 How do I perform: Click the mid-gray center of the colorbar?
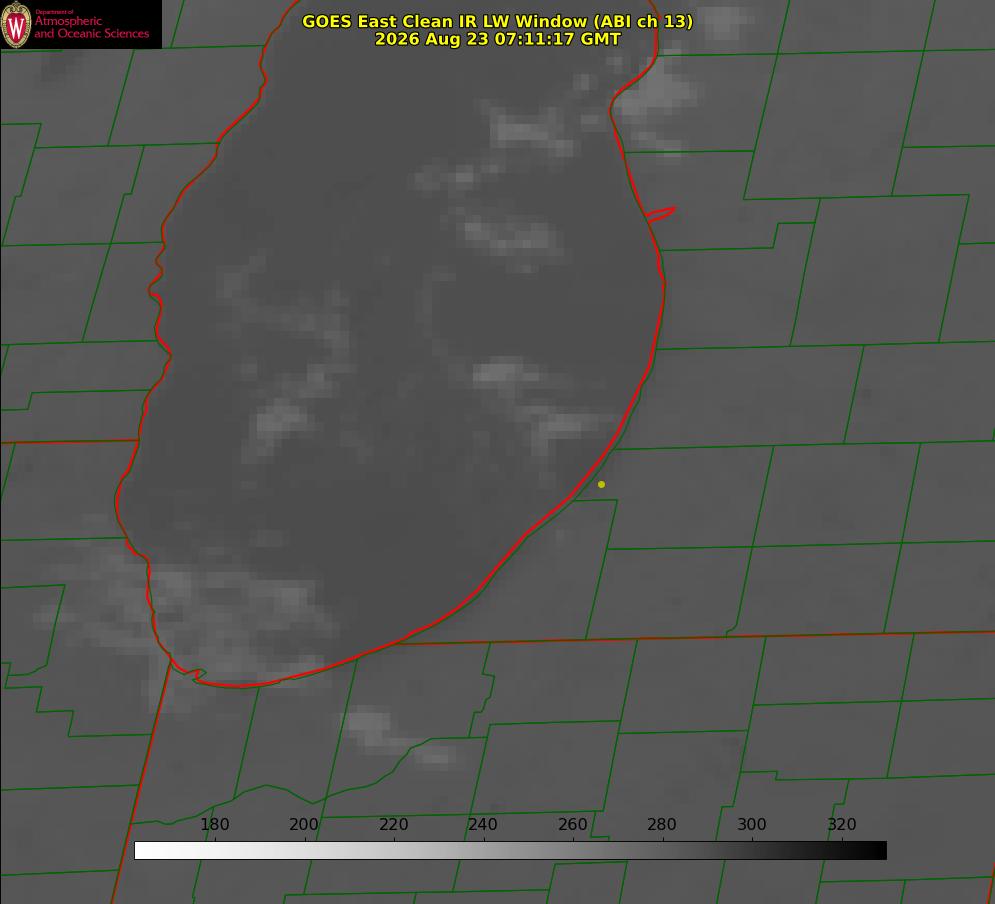[x=510, y=851]
